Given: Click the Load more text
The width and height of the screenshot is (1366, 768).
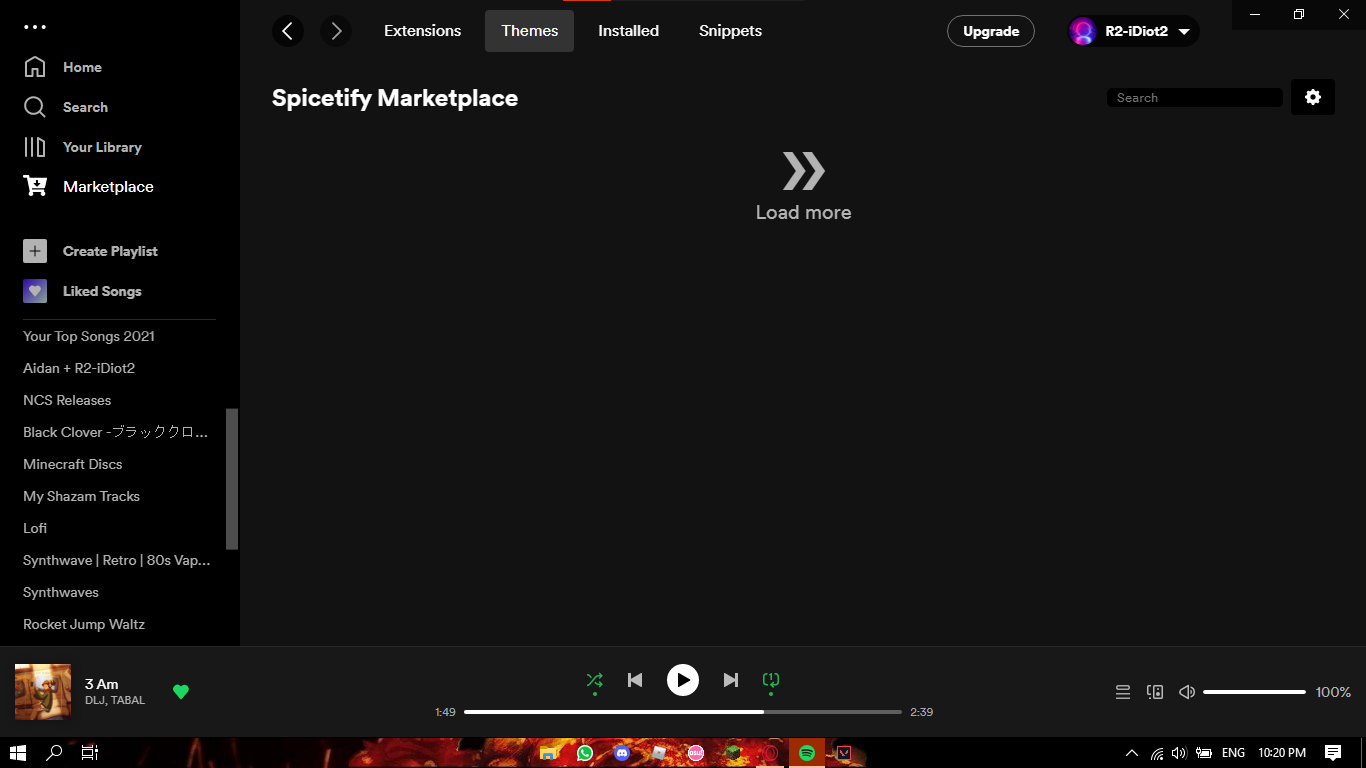Looking at the screenshot, I should pos(803,212).
